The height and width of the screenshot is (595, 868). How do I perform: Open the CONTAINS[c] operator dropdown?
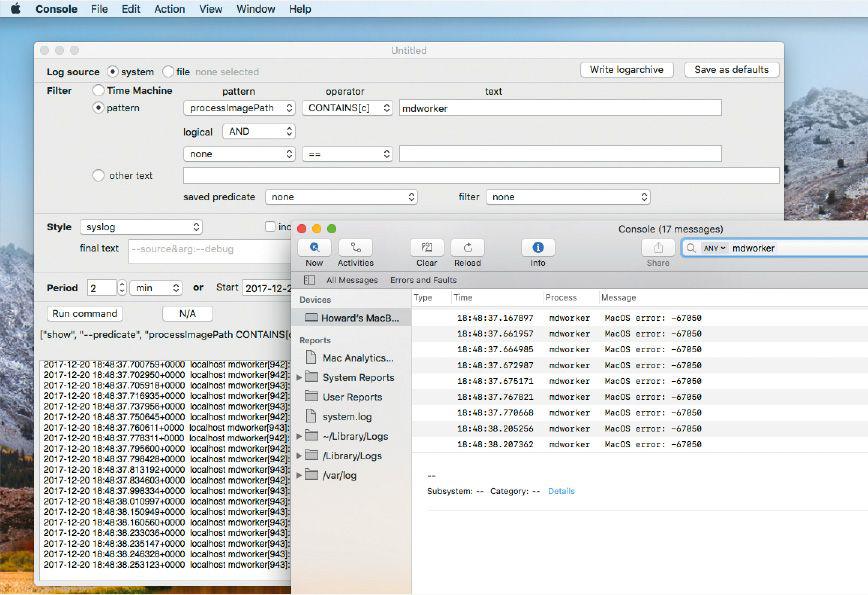(347, 108)
